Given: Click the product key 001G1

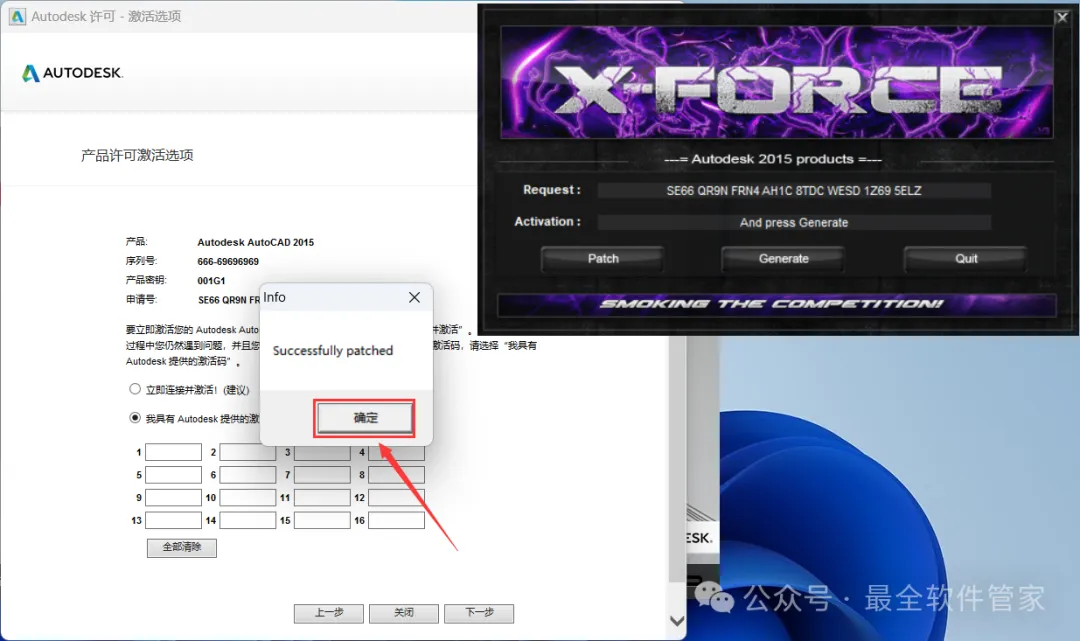Looking at the screenshot, I should coord(211,281).
